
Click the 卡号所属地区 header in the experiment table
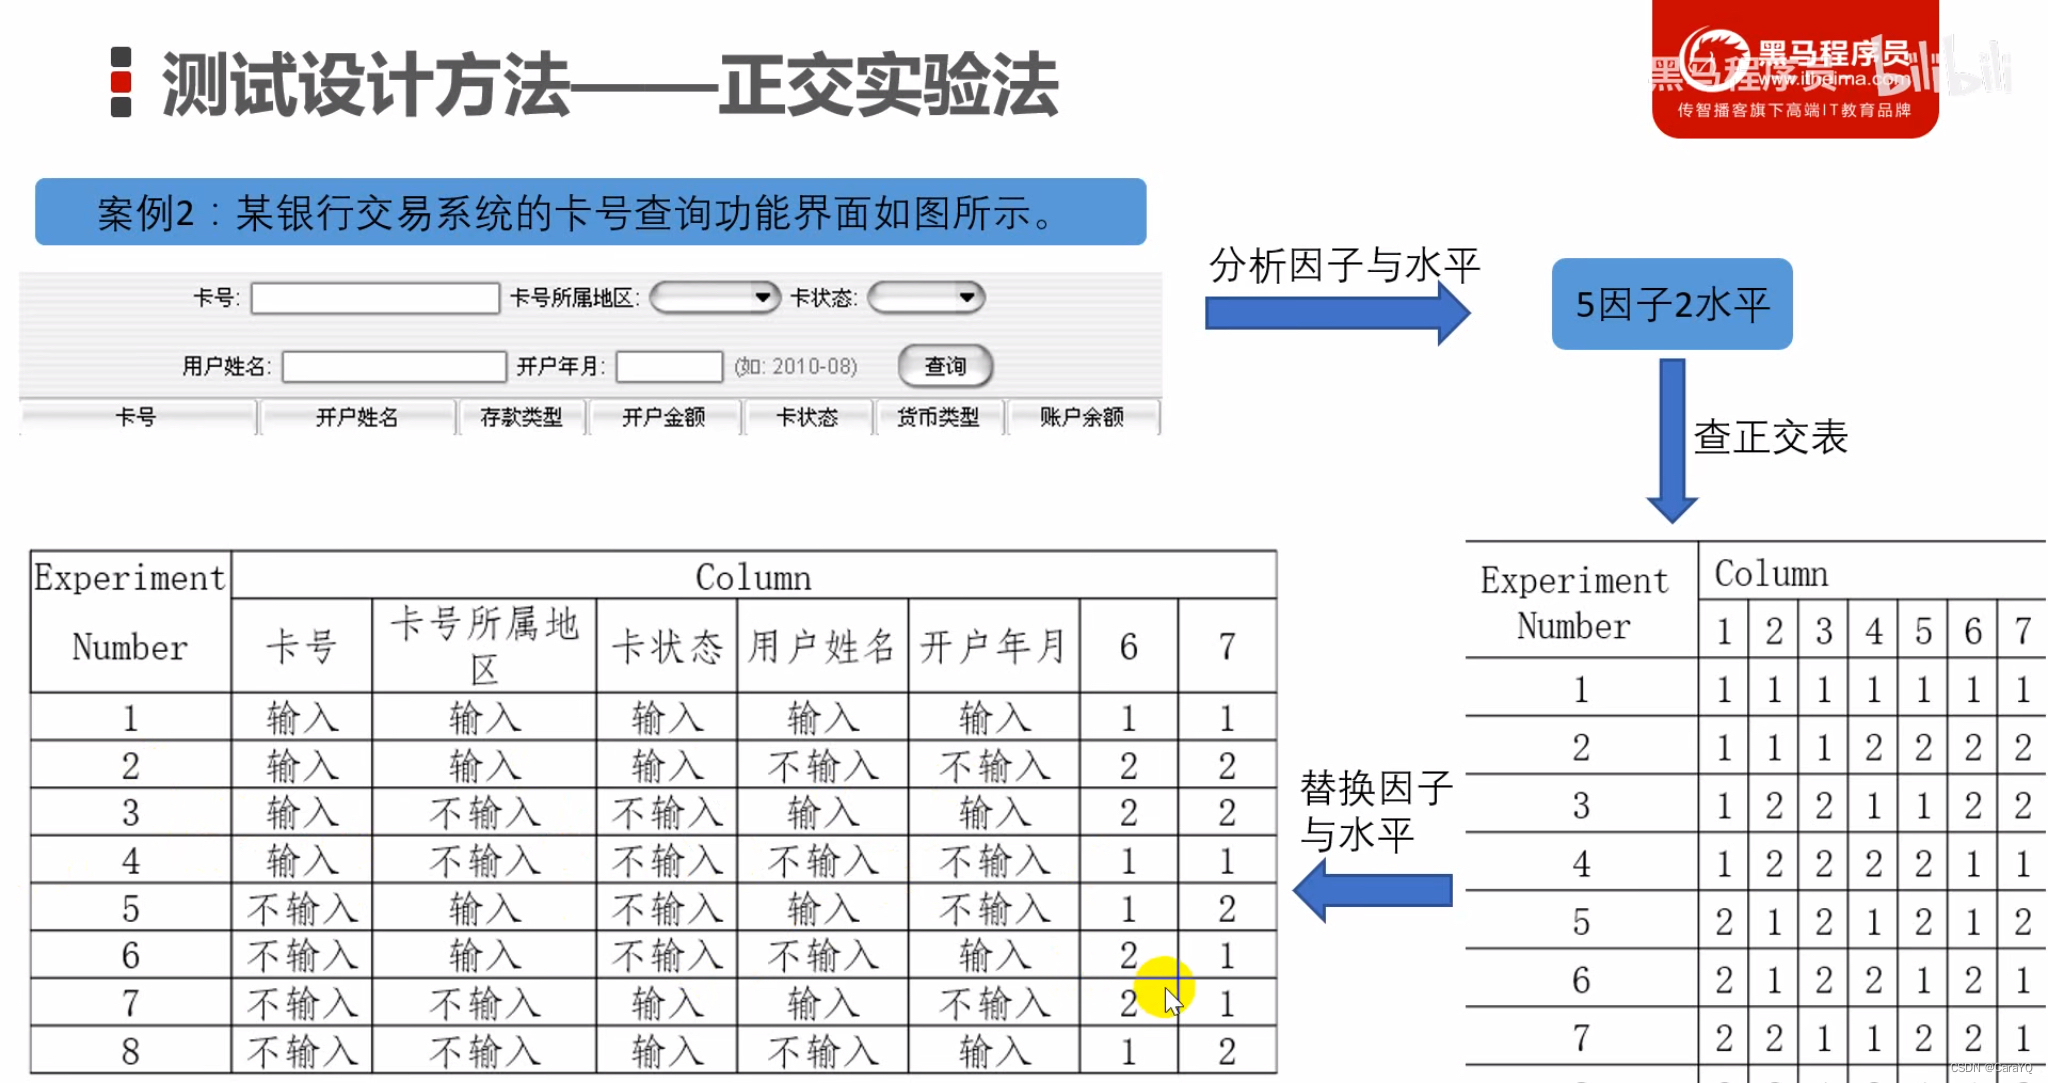point(484,645)
